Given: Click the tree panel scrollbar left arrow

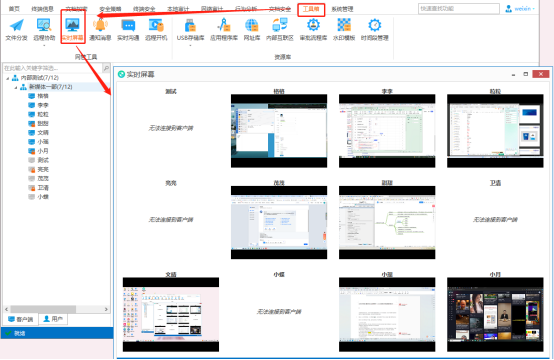Looking at the screenshot, I should coord(6,309).
